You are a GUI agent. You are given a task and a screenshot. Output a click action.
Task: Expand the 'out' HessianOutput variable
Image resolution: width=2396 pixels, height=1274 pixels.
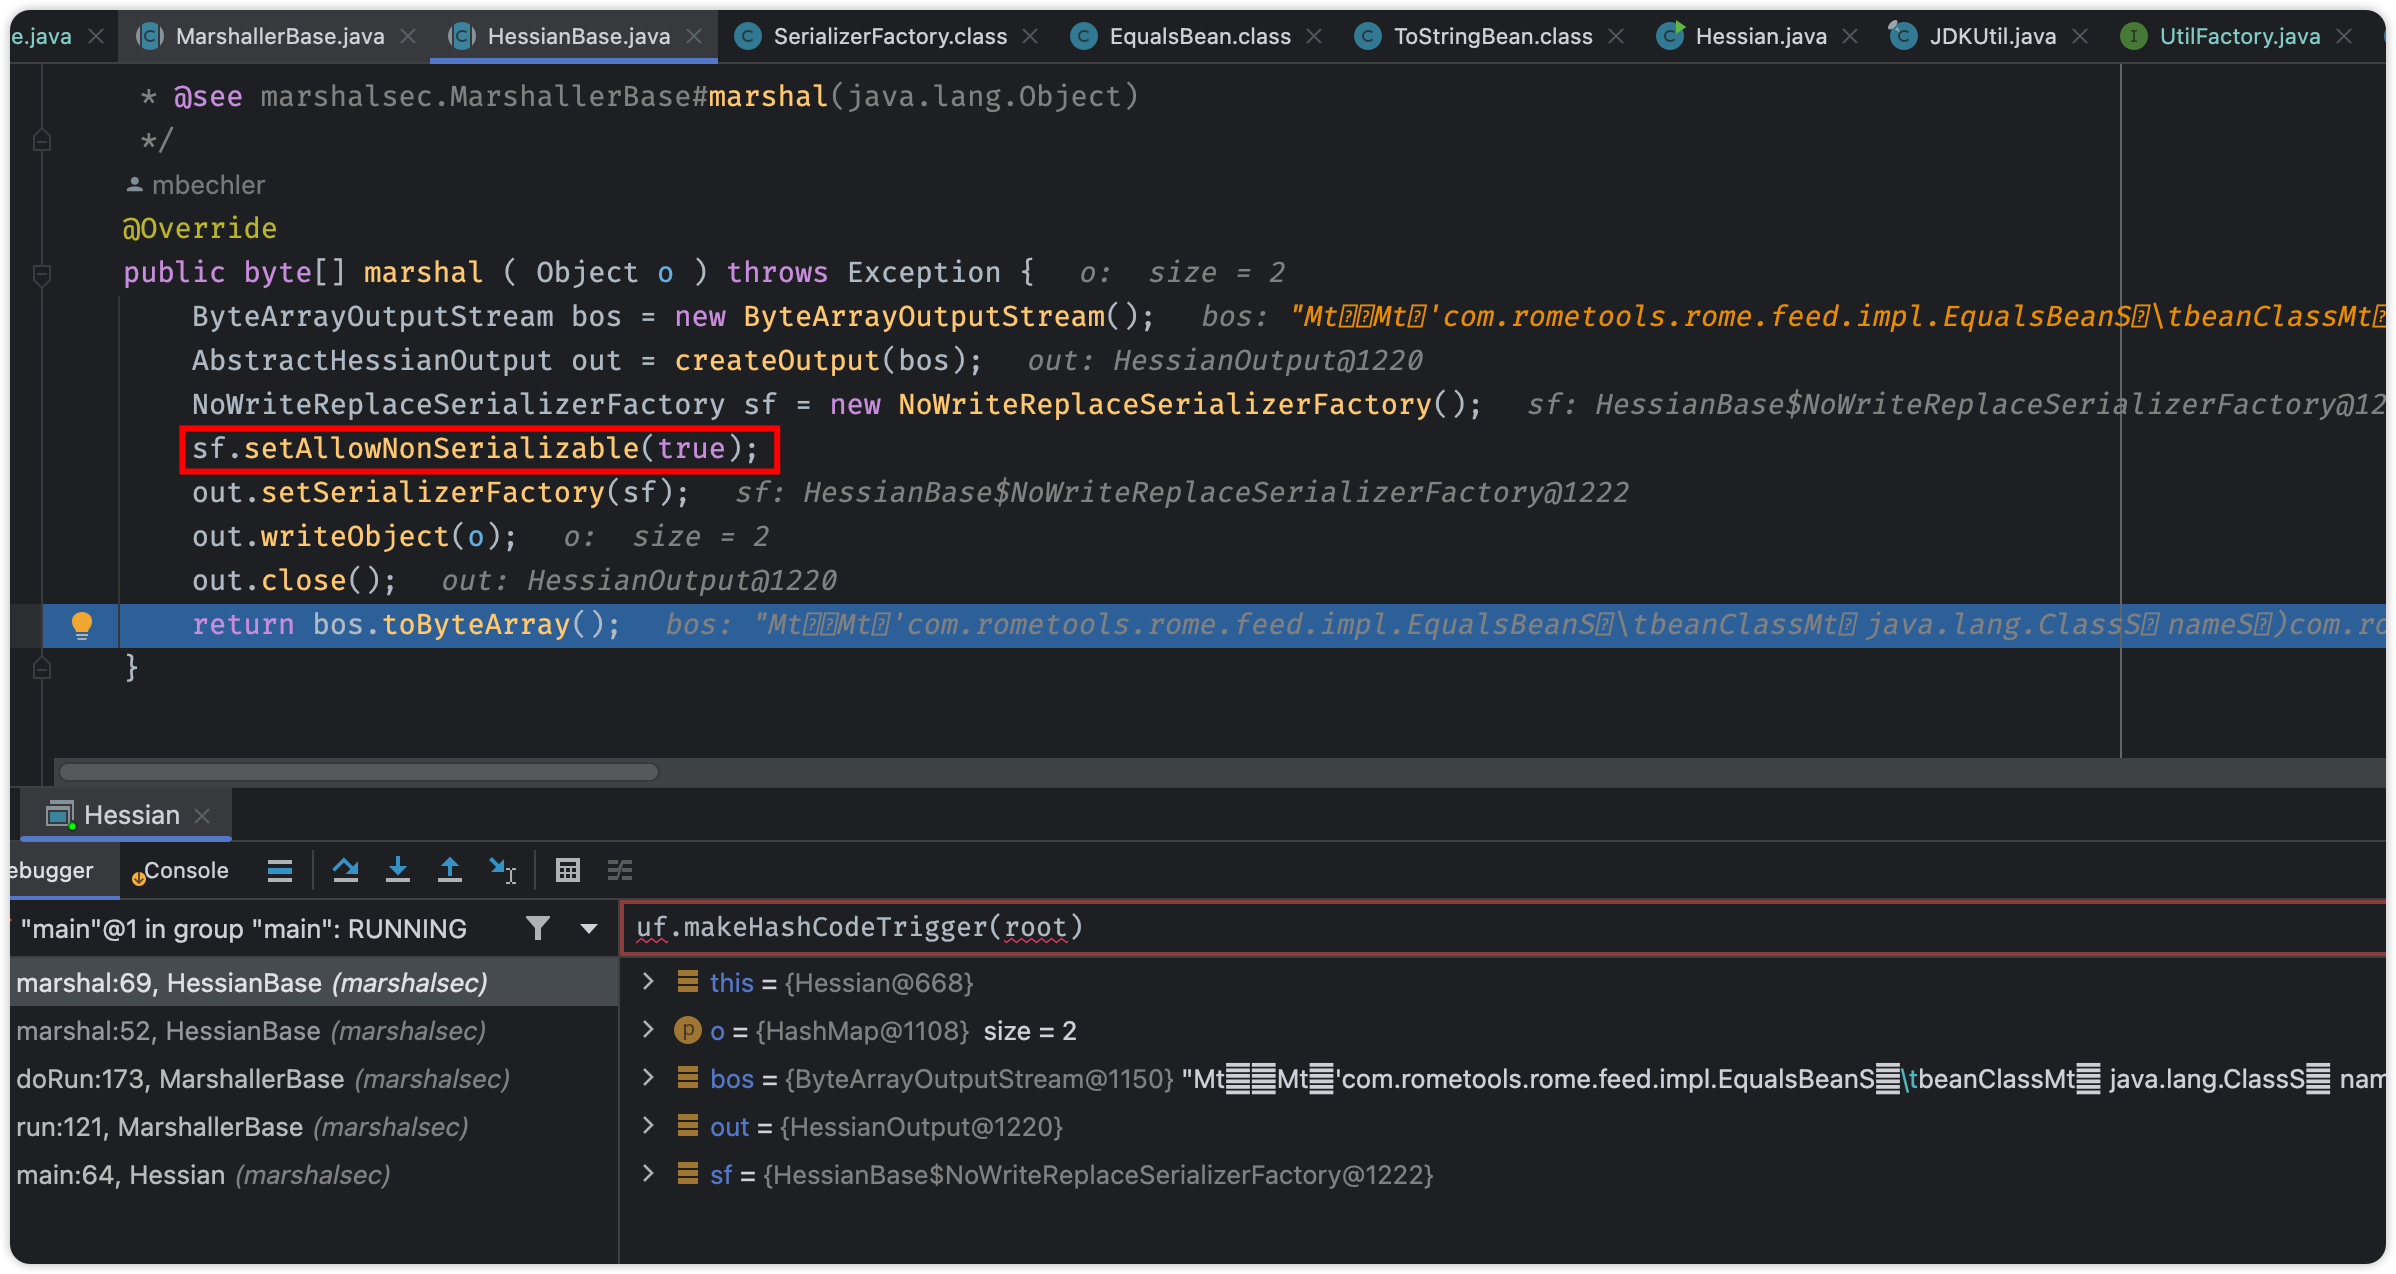coord(648,1126)
